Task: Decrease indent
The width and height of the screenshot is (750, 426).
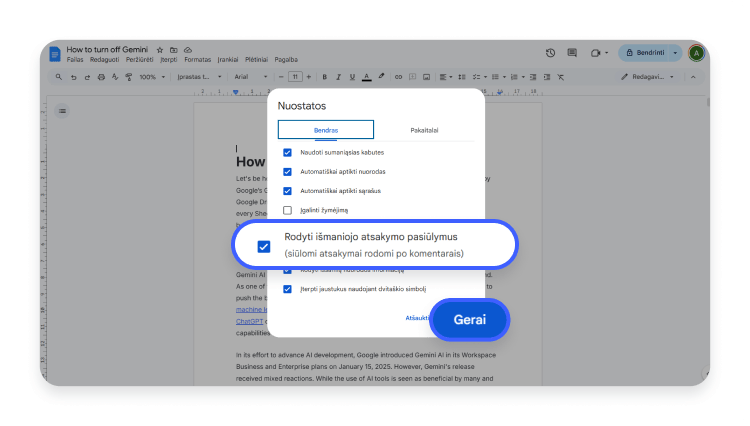Action: coord(533,77)
